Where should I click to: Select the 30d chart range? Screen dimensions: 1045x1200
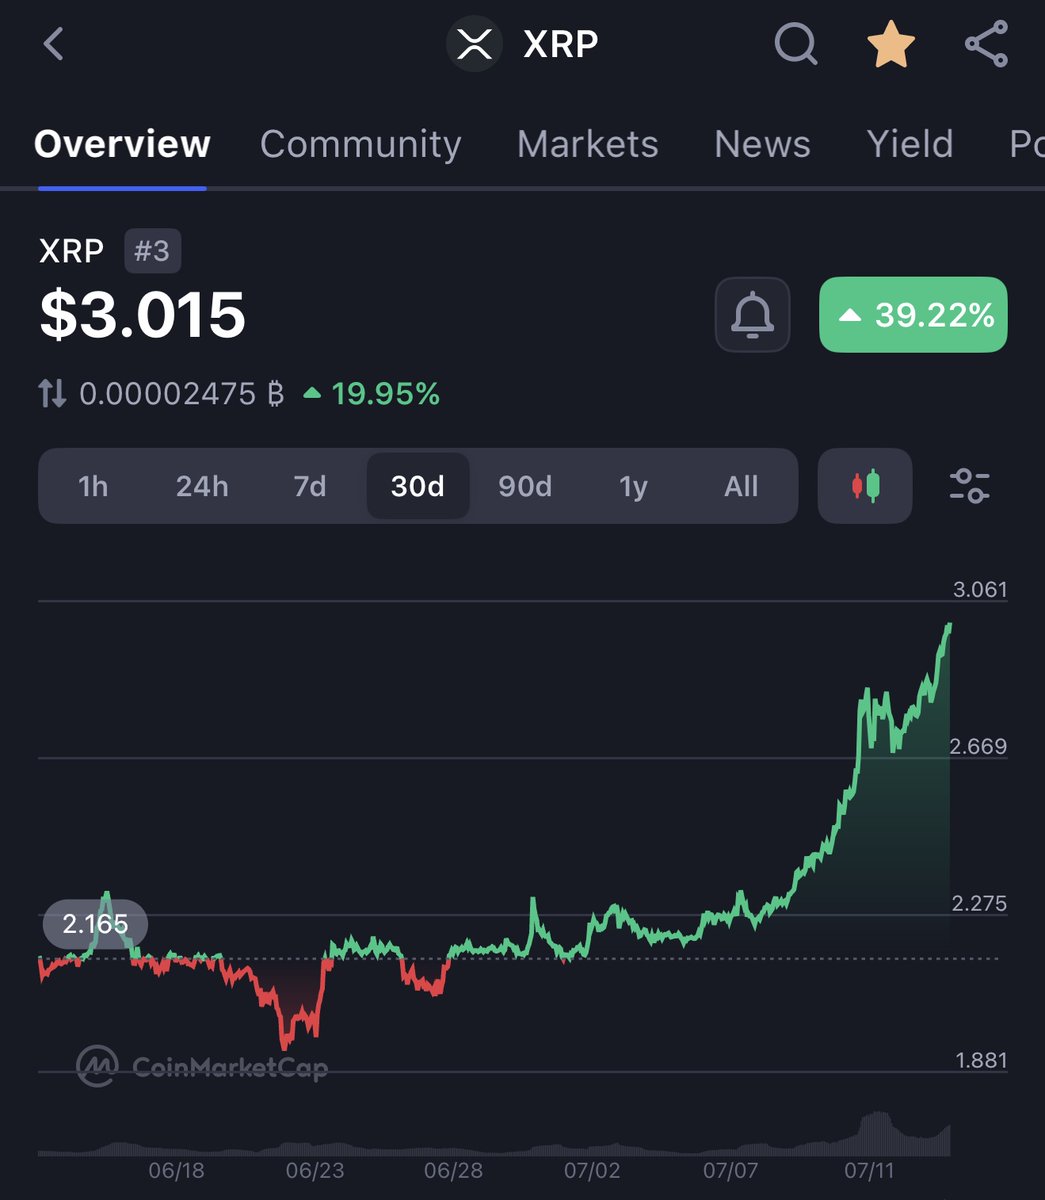click(418, 486)
